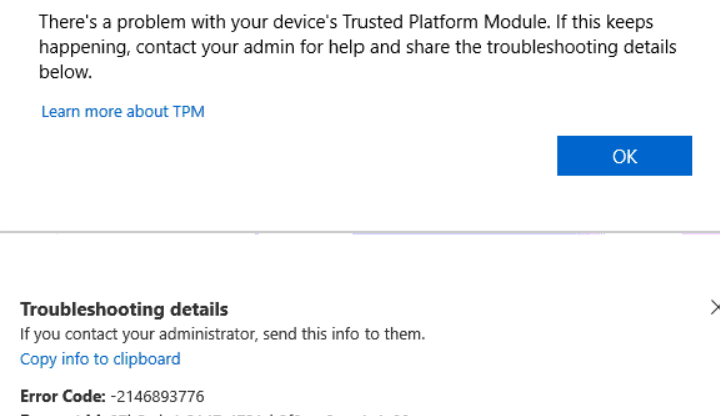Click Copy info to clipboard
The width and height of the screenshot is (720, 416).
[100, 358]
